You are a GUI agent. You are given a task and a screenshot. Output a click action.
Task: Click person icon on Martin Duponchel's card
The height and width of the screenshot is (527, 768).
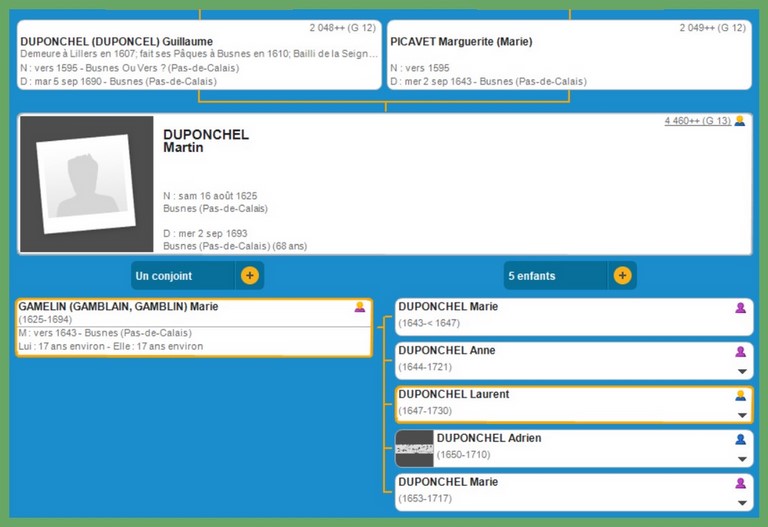pyautogui.click(x=740, y=121)
